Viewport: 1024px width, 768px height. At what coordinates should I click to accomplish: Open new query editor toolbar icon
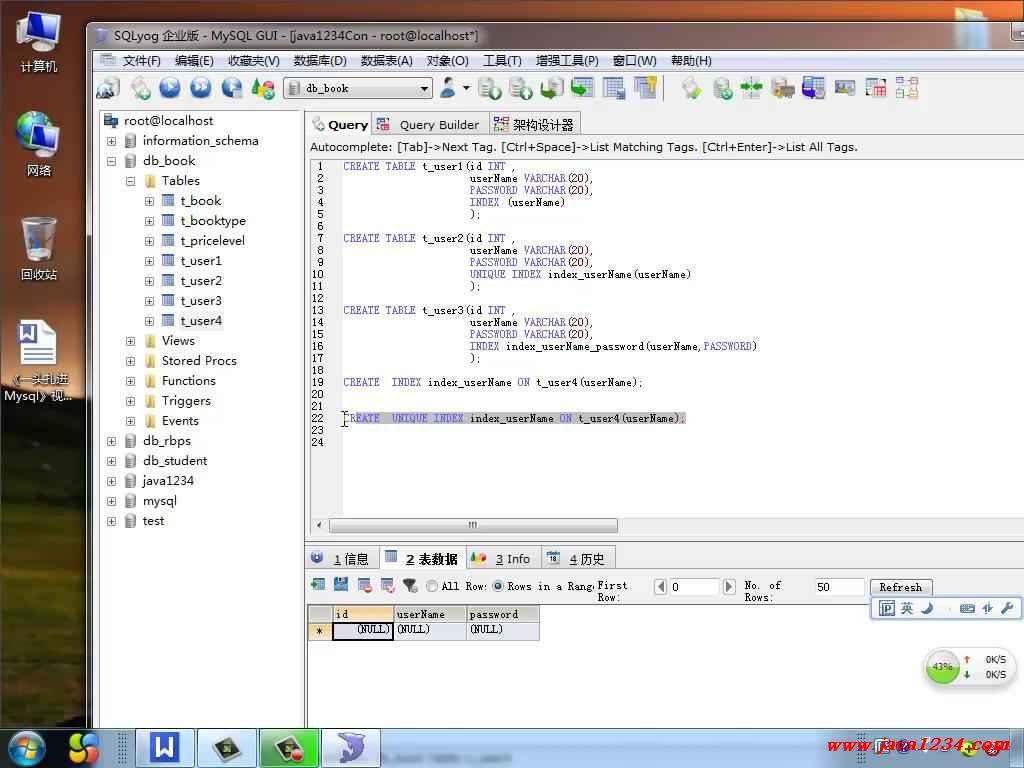coord(140,88)
